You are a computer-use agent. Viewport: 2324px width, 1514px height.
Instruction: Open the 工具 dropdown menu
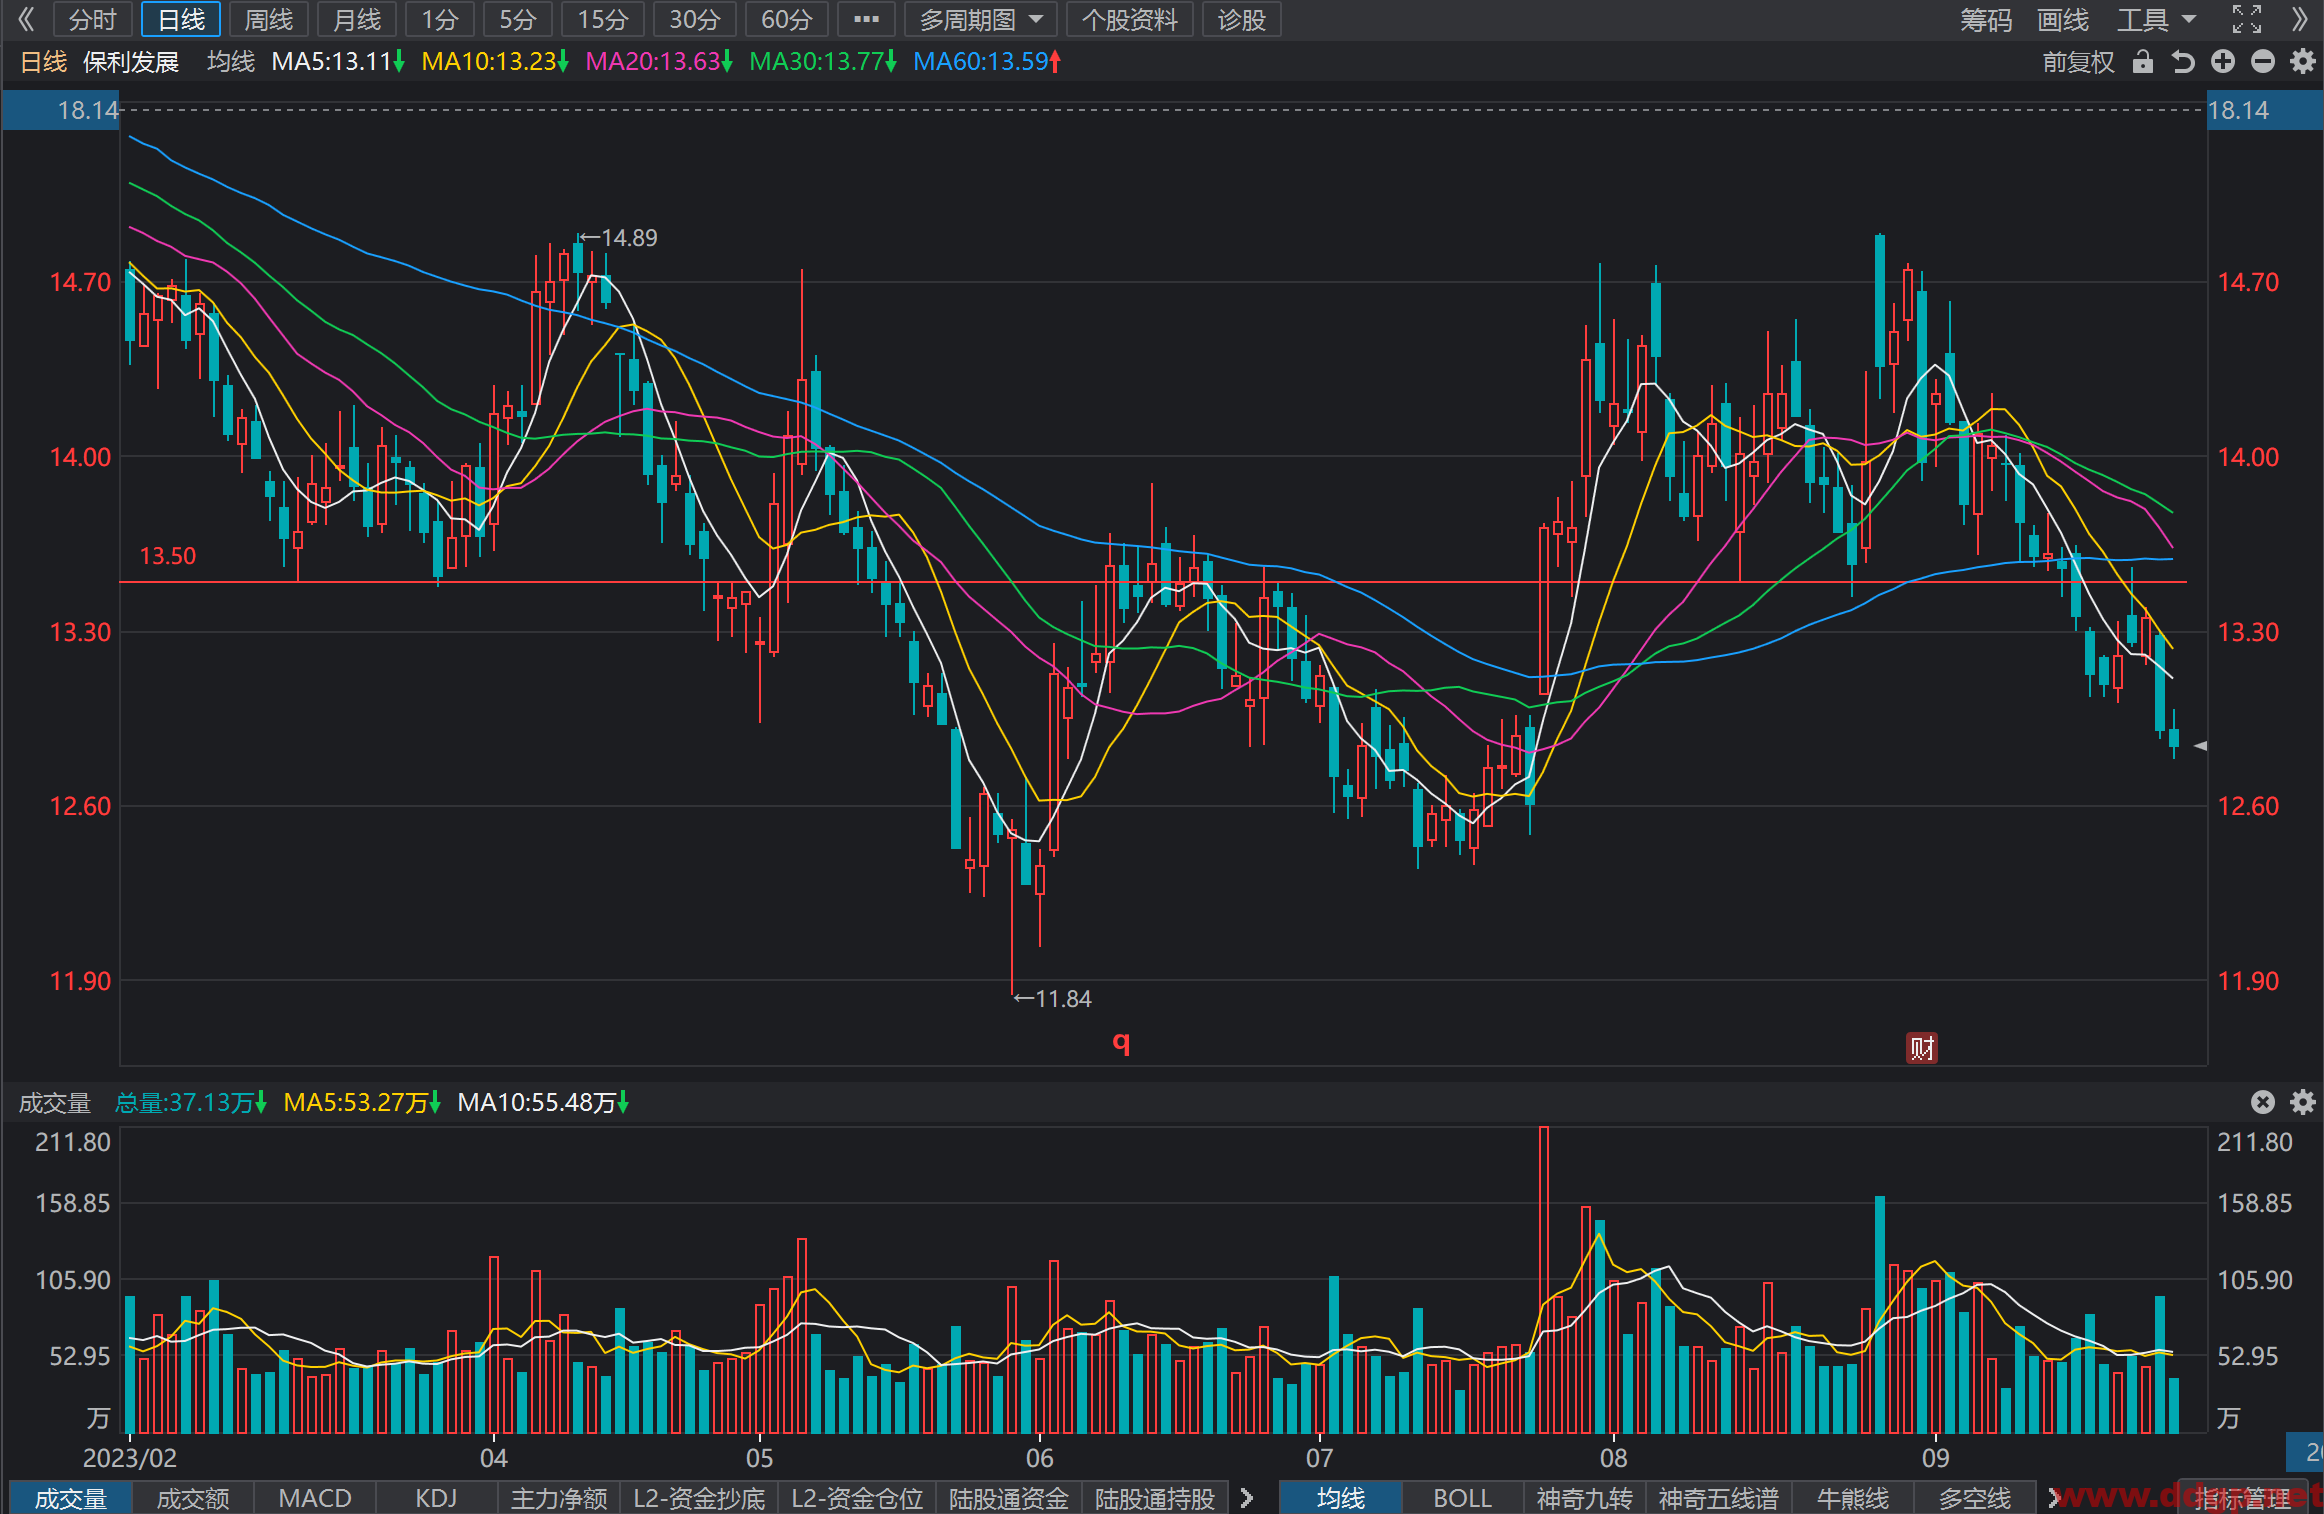tap(2156, 19)
